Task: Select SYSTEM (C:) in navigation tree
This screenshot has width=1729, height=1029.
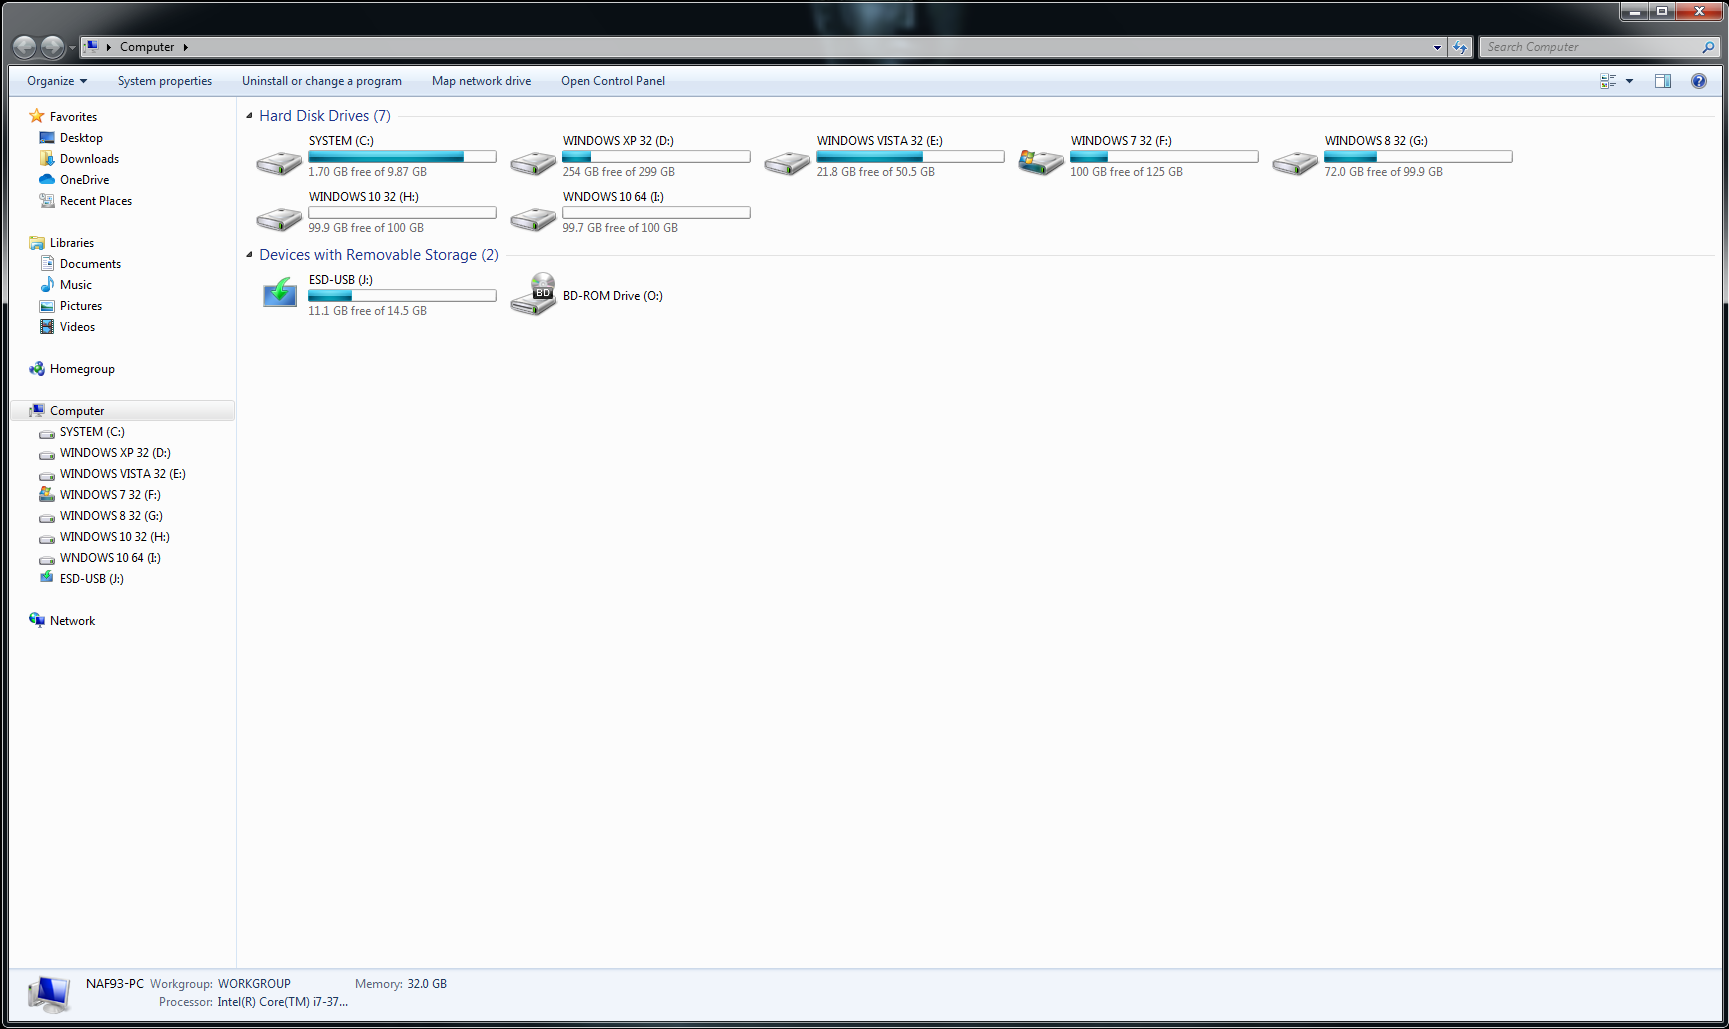Action: pyautogui.click(x=92, y=432)
